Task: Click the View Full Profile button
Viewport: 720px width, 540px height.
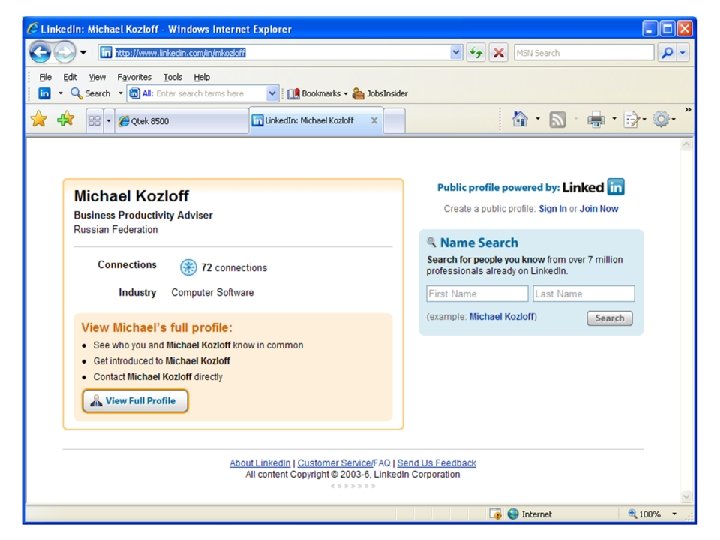Action: tap(135, 401)
